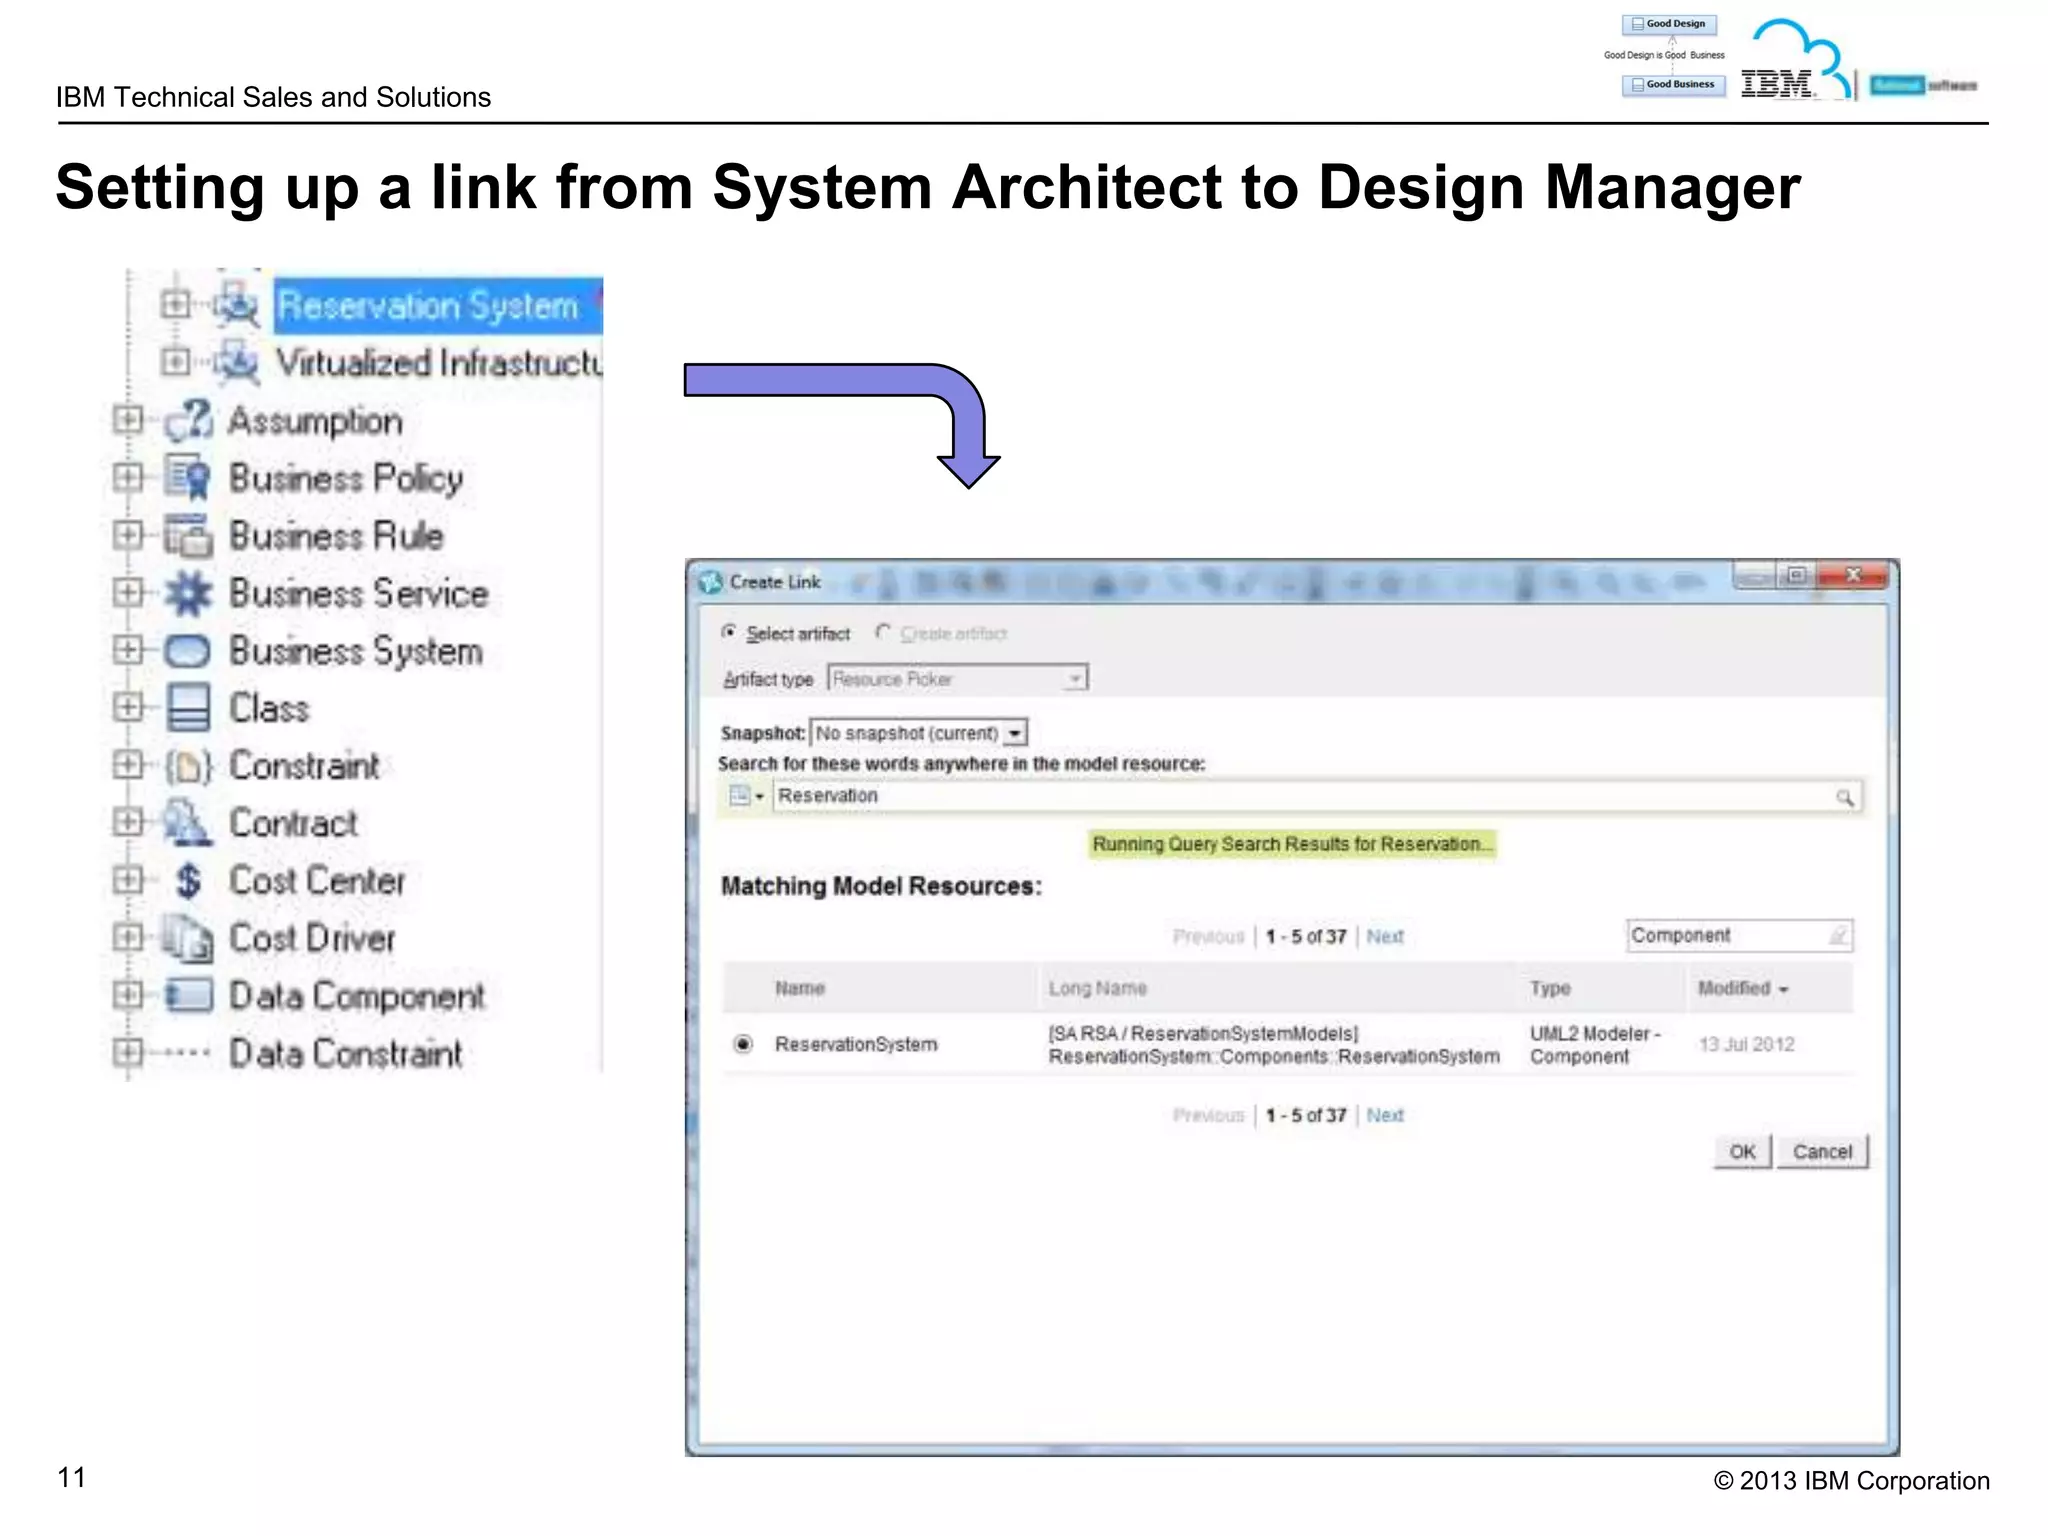The width and height of the screenshot is (2048, 1536).
Task: Select the Reservation System tree icon
Action: click(237, 305)
